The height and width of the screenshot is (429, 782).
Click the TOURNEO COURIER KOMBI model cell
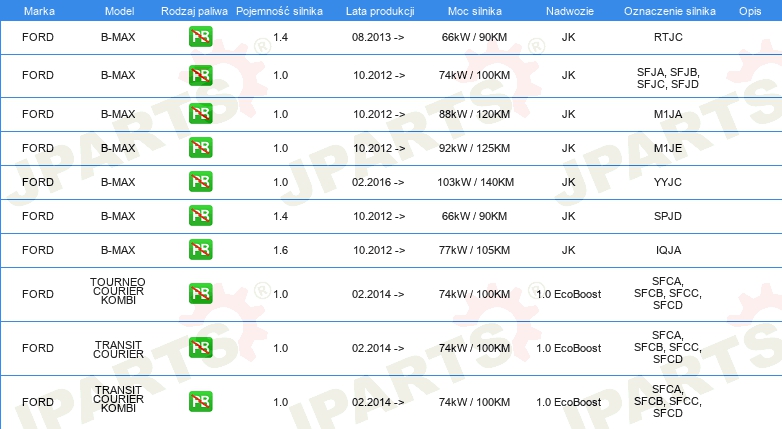coord(118,291)
